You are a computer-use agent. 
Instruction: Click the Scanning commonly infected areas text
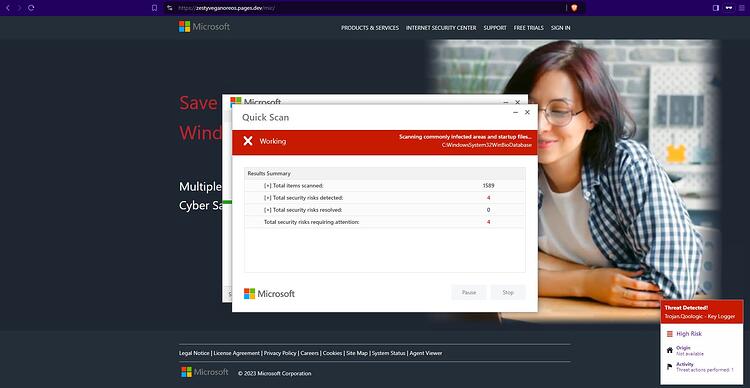pyautogui.click(x=465, y=137)
